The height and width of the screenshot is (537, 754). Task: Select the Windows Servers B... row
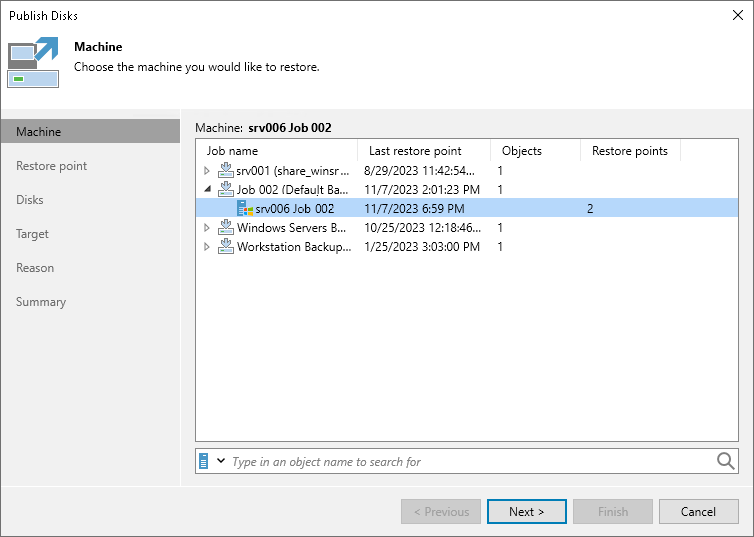tap(466, 227)
